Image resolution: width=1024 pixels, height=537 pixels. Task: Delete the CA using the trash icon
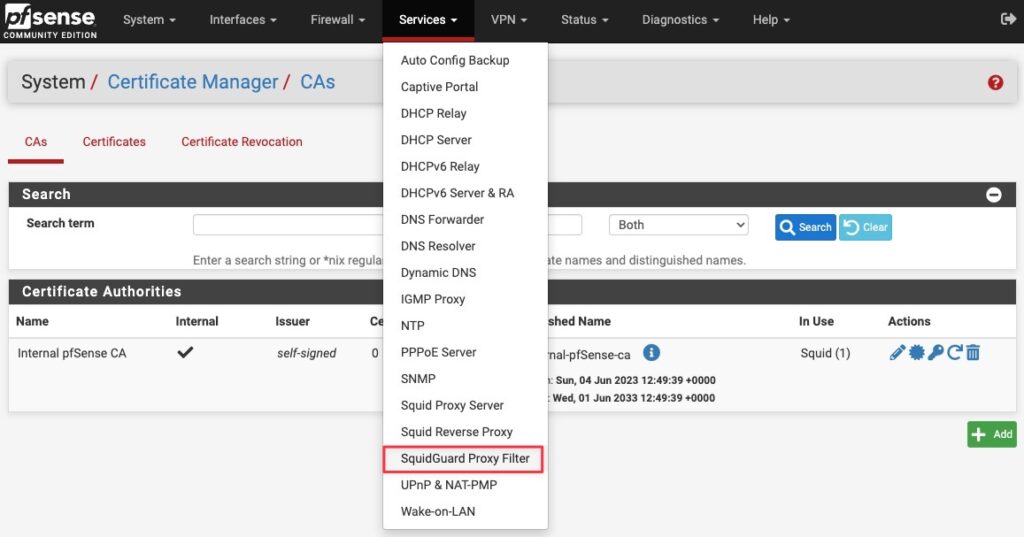973,353
